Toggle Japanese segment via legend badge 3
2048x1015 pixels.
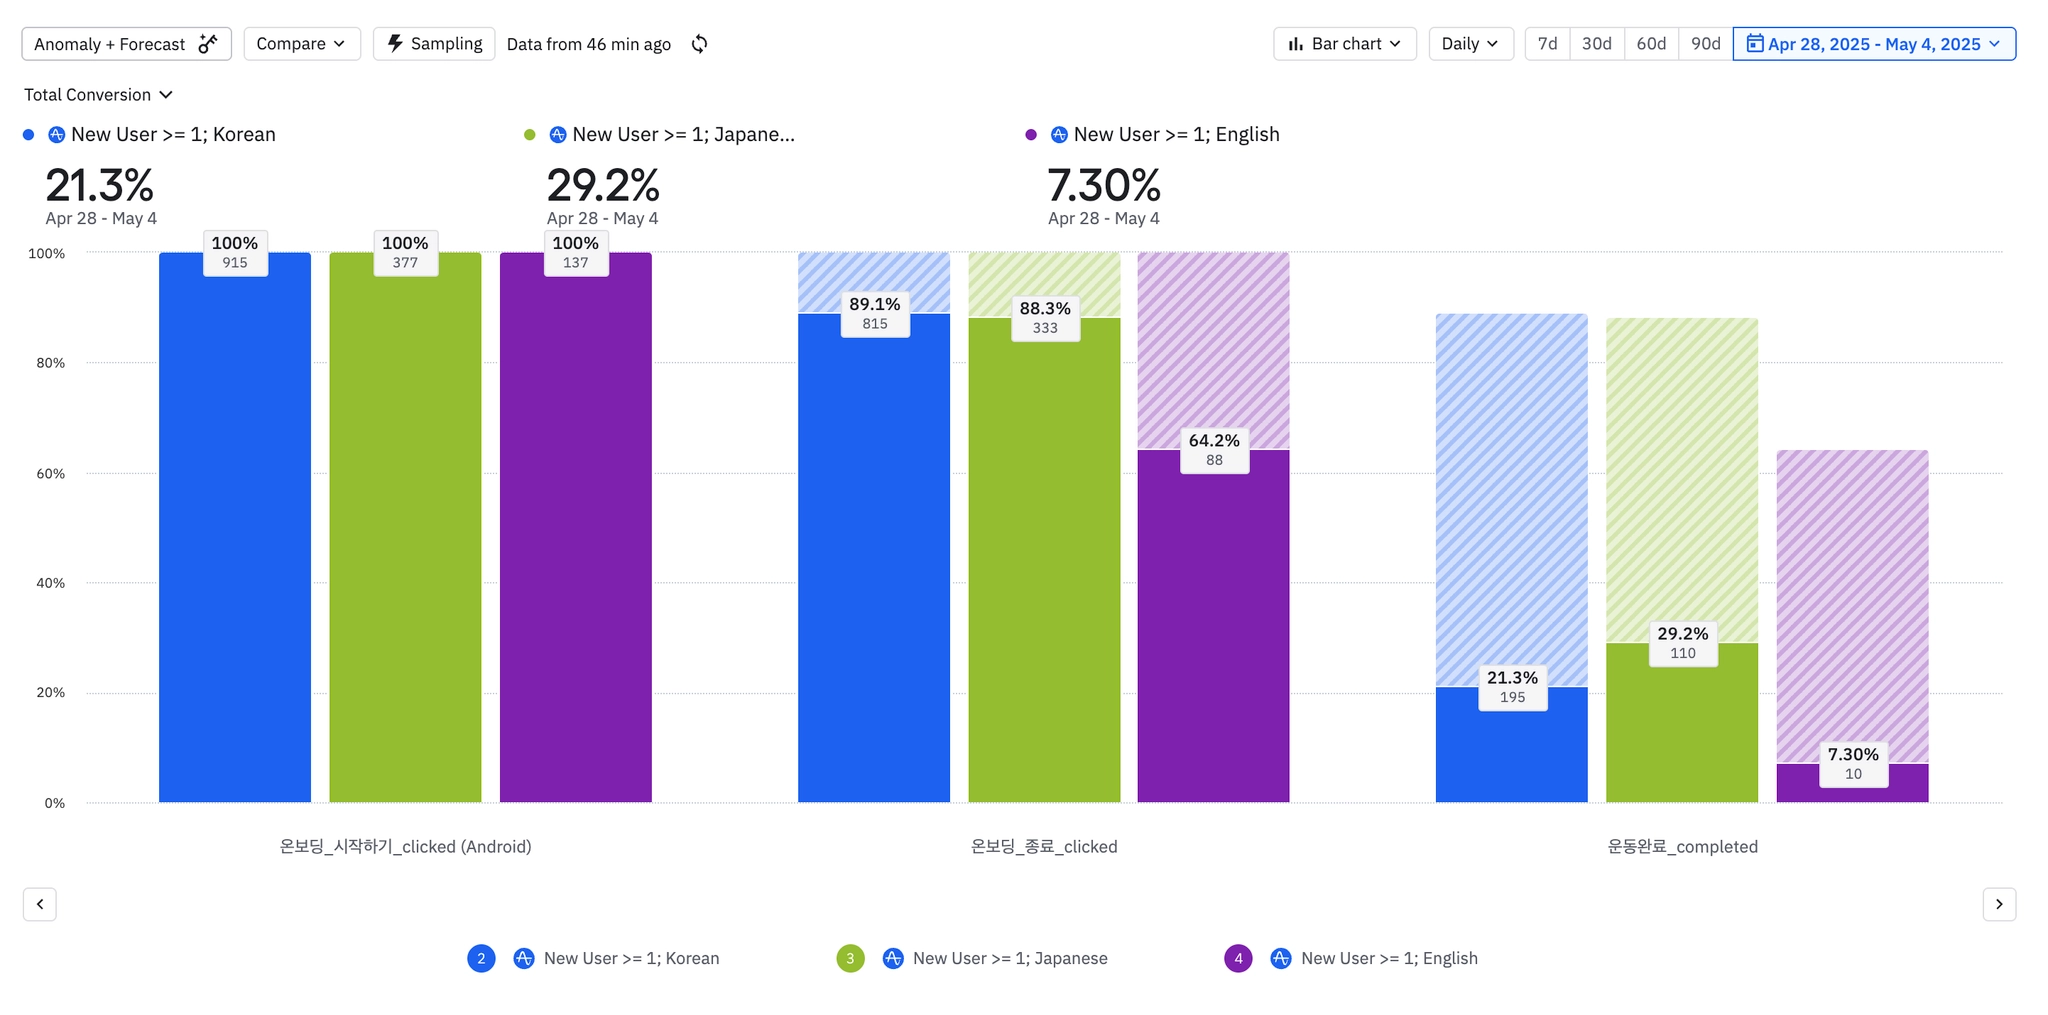click(850, 958)
